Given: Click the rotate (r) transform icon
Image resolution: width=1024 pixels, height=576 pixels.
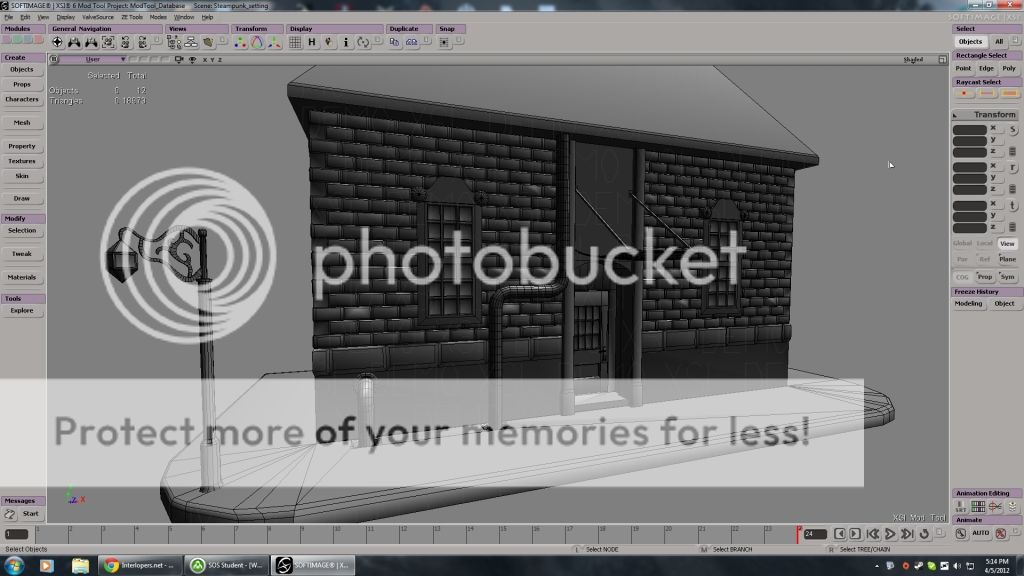Looking at the screenshot, I should click(1012, 168).
